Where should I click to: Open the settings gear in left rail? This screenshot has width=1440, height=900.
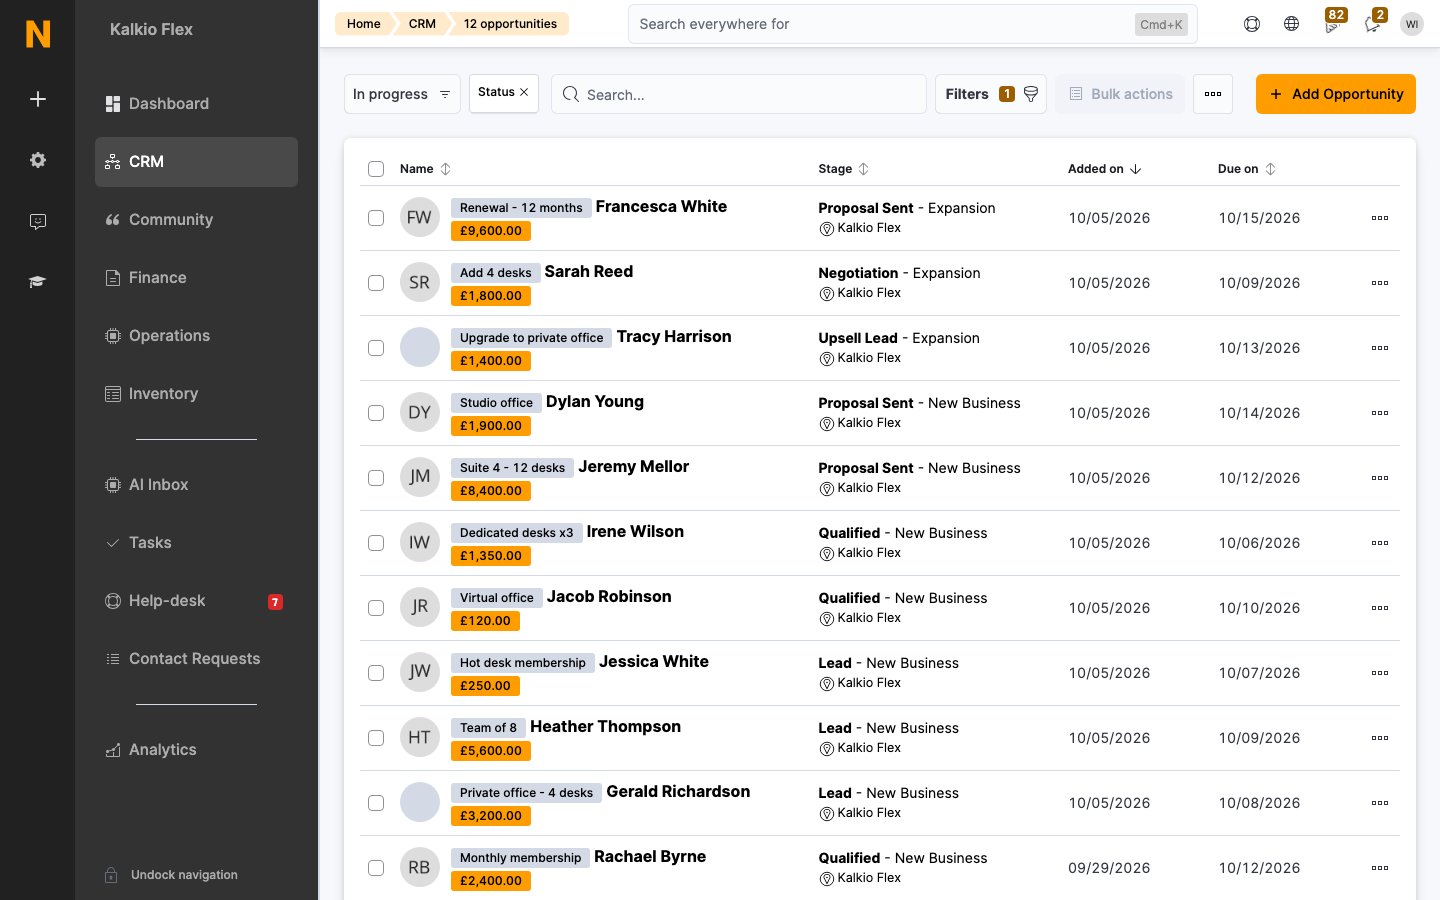pos(38,160)
